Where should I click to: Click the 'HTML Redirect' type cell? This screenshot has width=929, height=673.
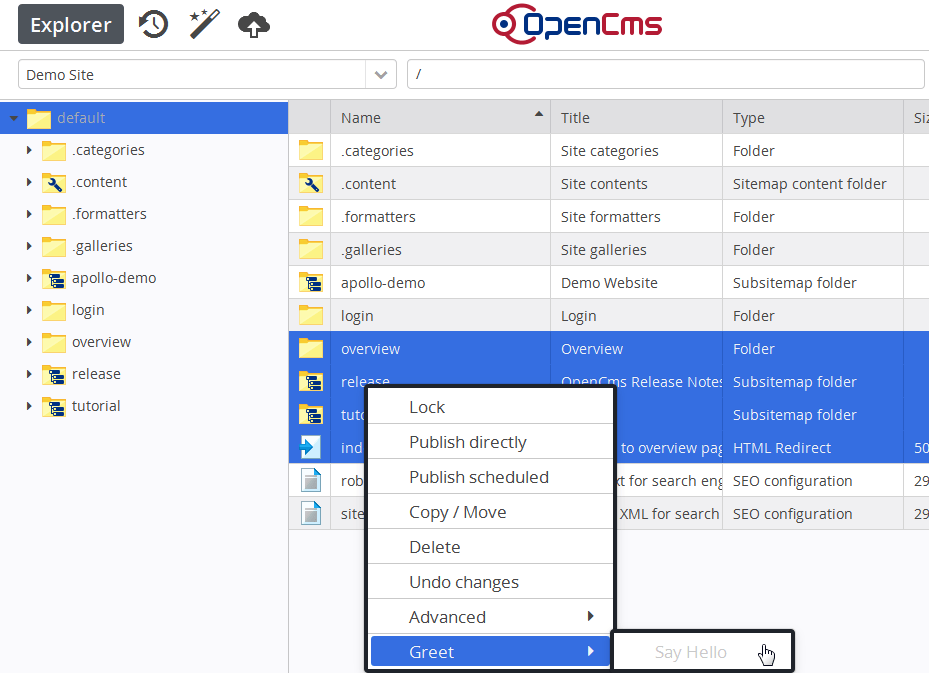coord(813,448)
